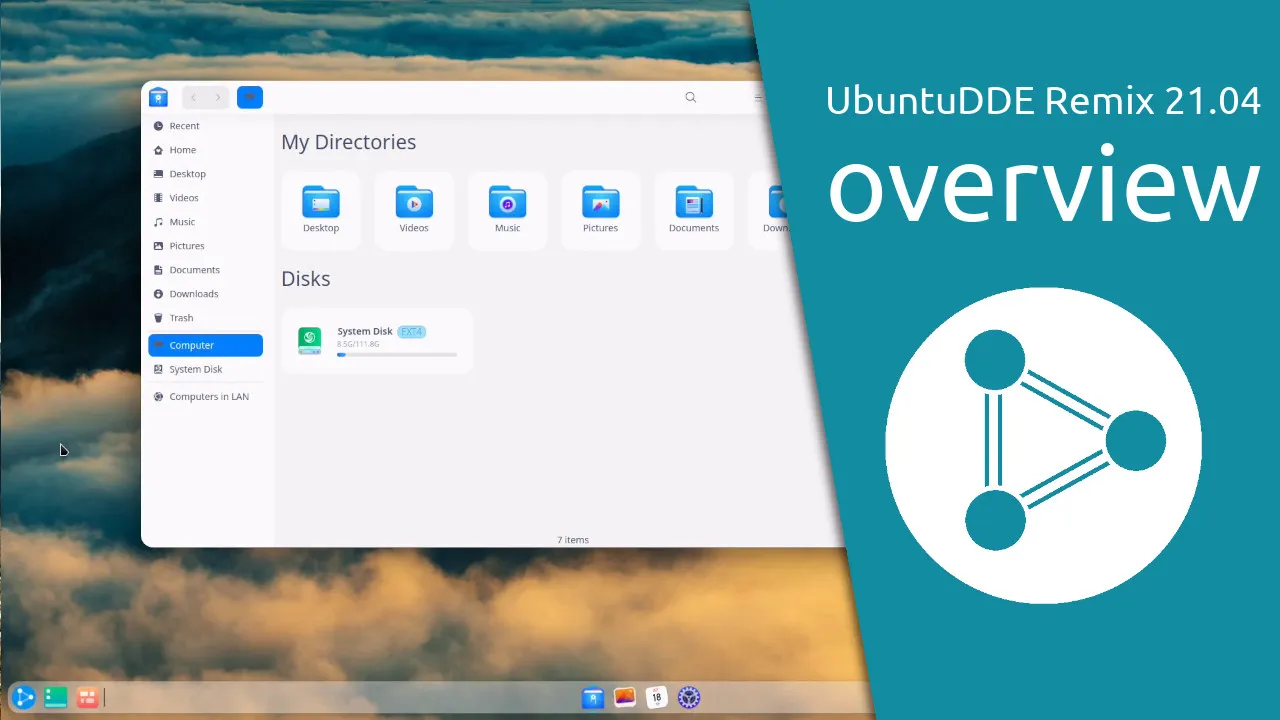
Task: Open Home in the sidebar
Action: [206, 150]
